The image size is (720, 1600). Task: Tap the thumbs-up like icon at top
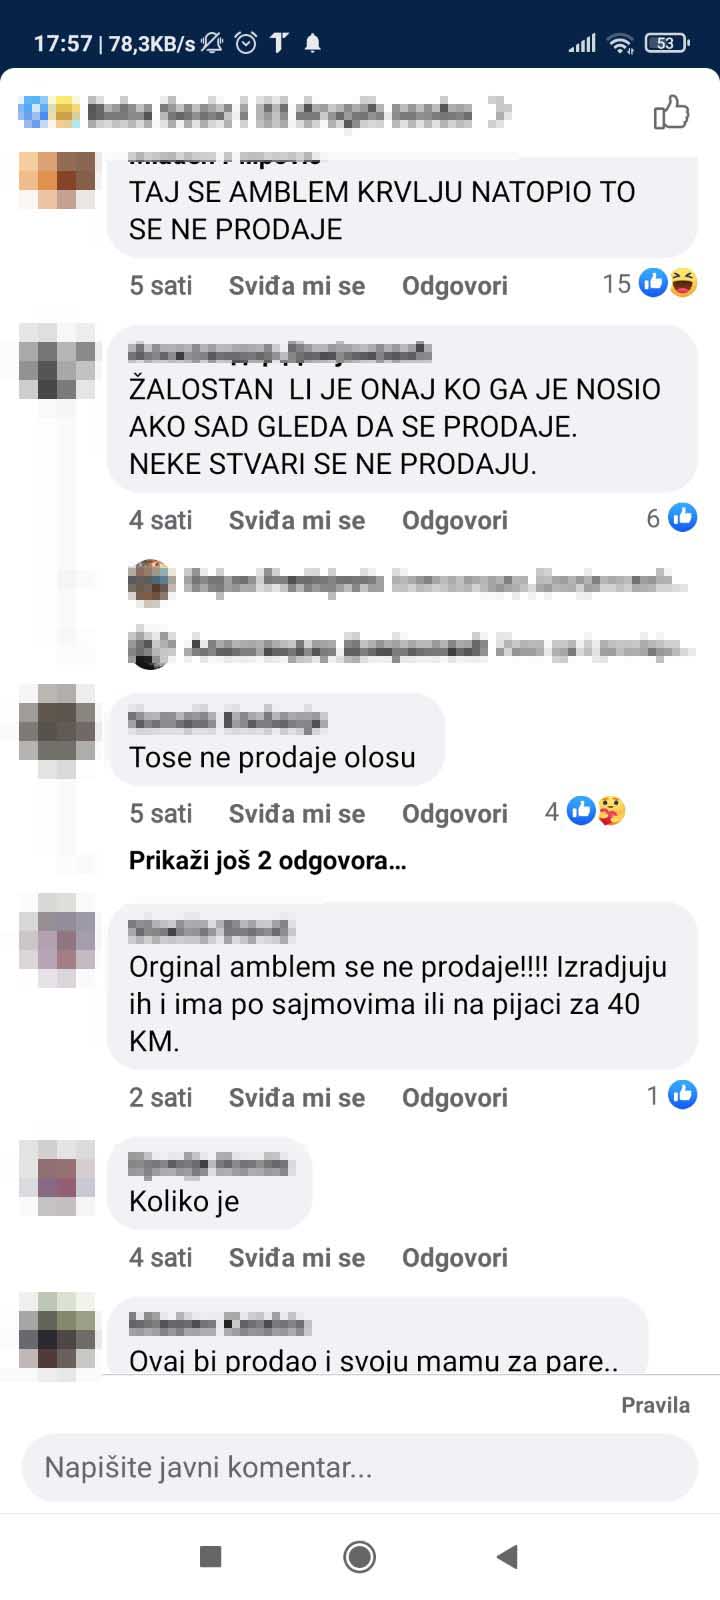pyautogui.click(x=671, y=113)
